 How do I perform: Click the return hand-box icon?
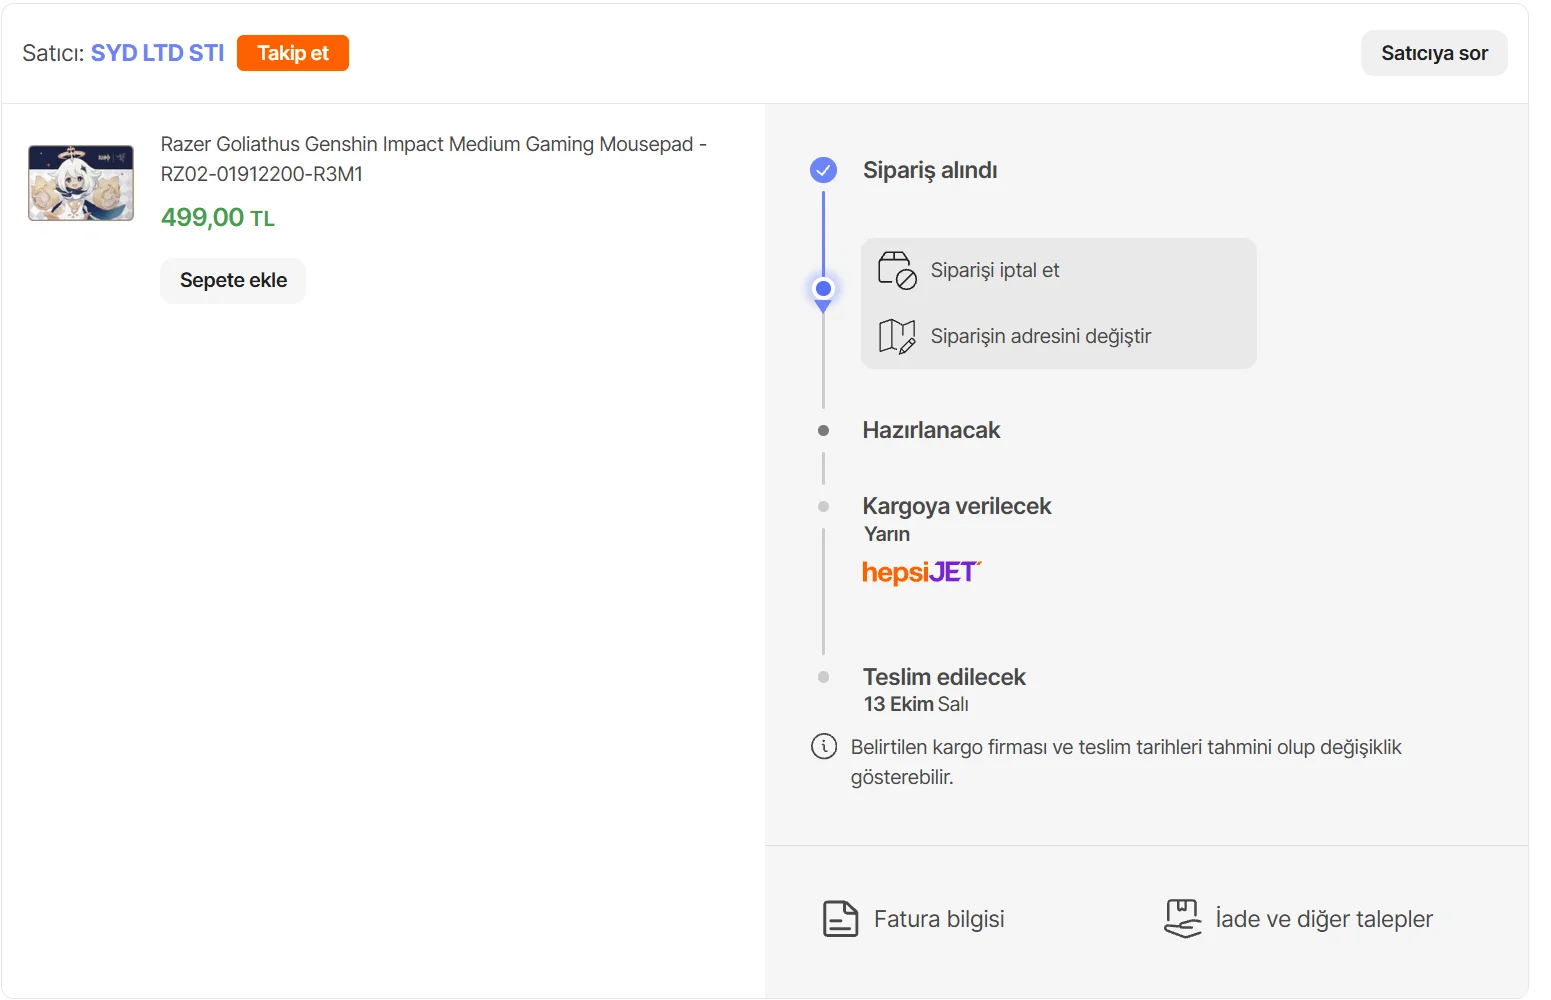click(1183, 918)
